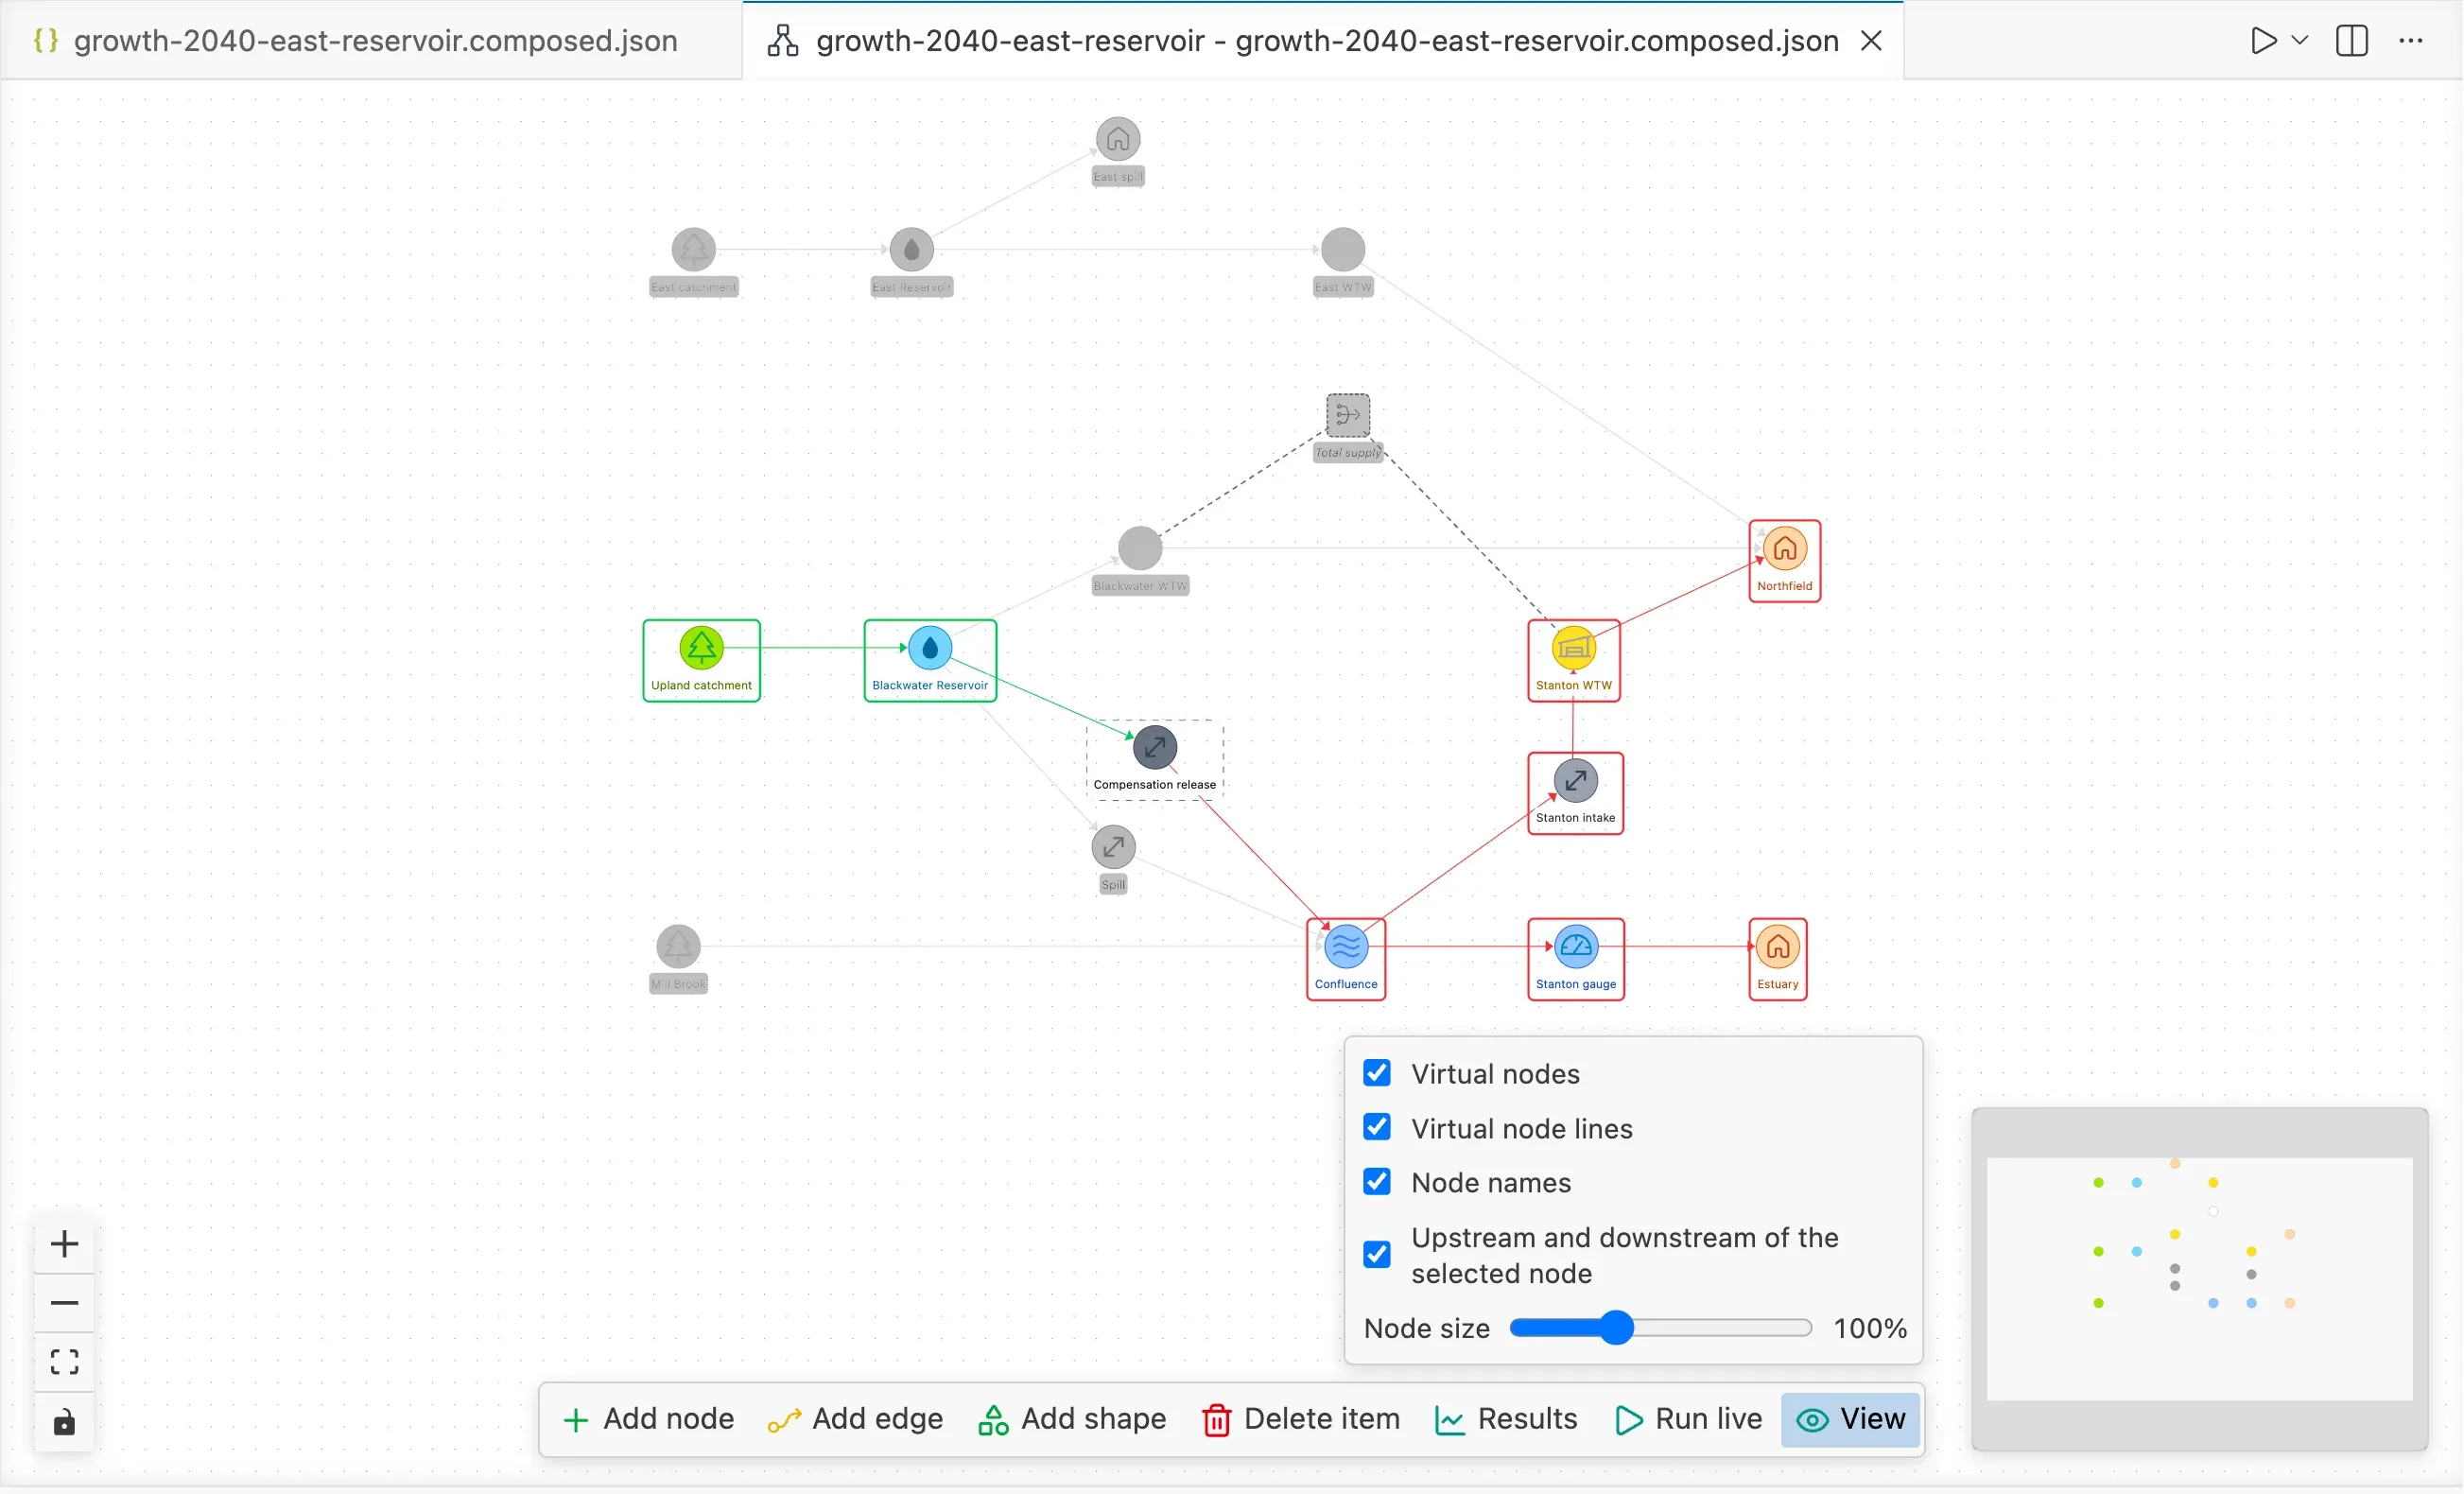The image size is (2464, 1494).
Task: Select the Stanton WTW node icon
Action: click(1573, 648)
